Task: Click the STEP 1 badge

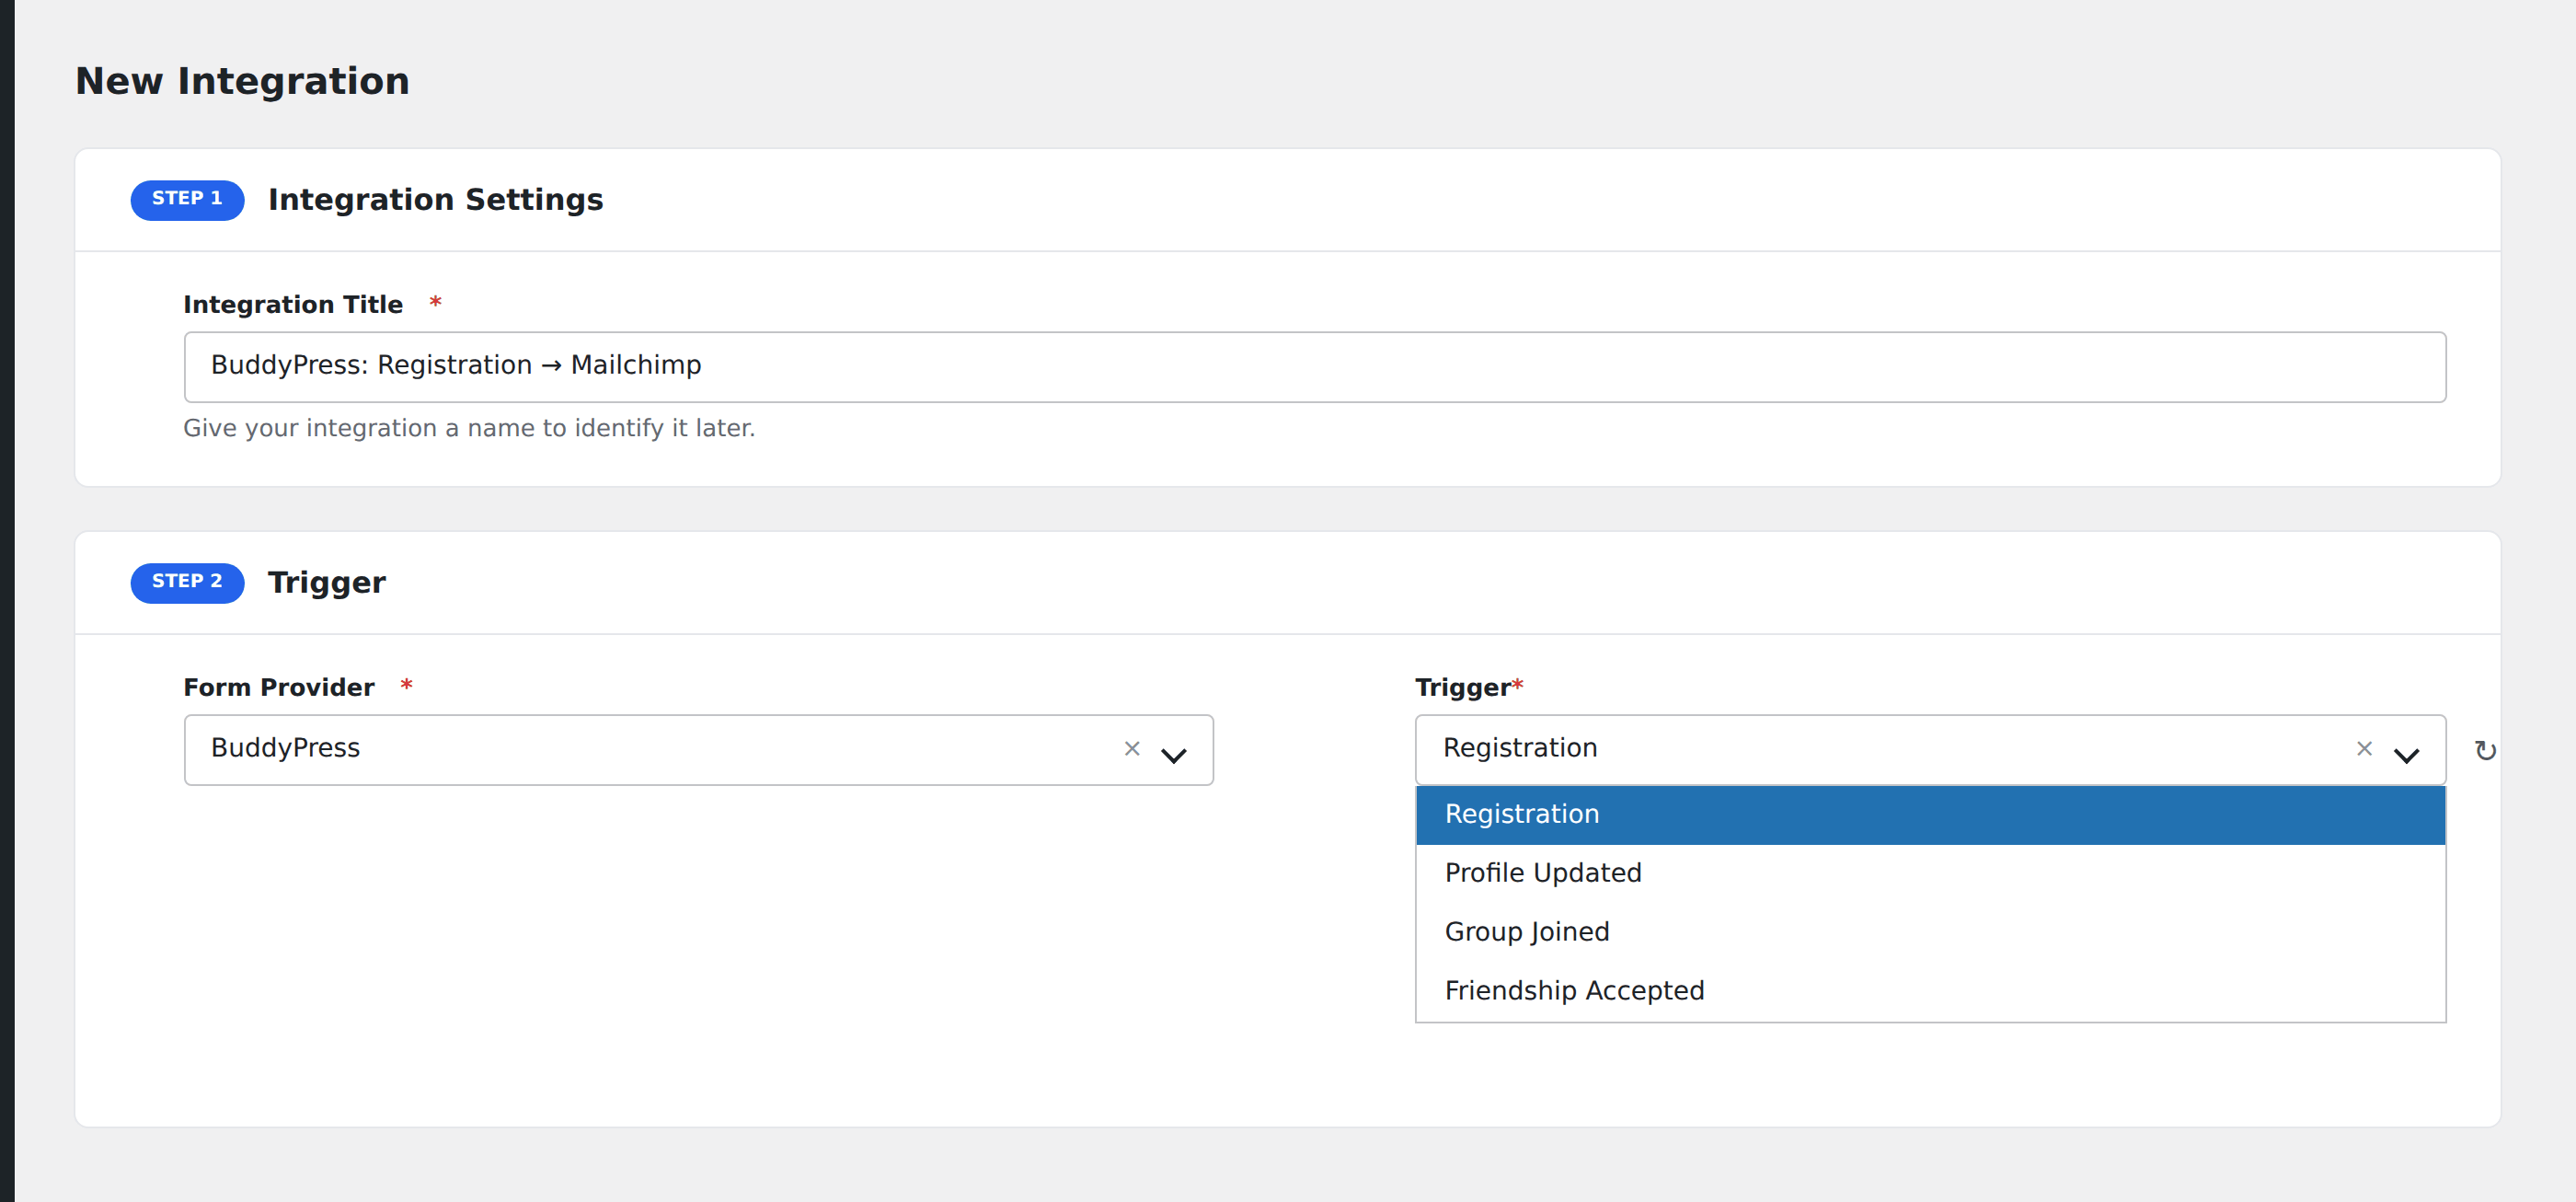Action: 187,199
